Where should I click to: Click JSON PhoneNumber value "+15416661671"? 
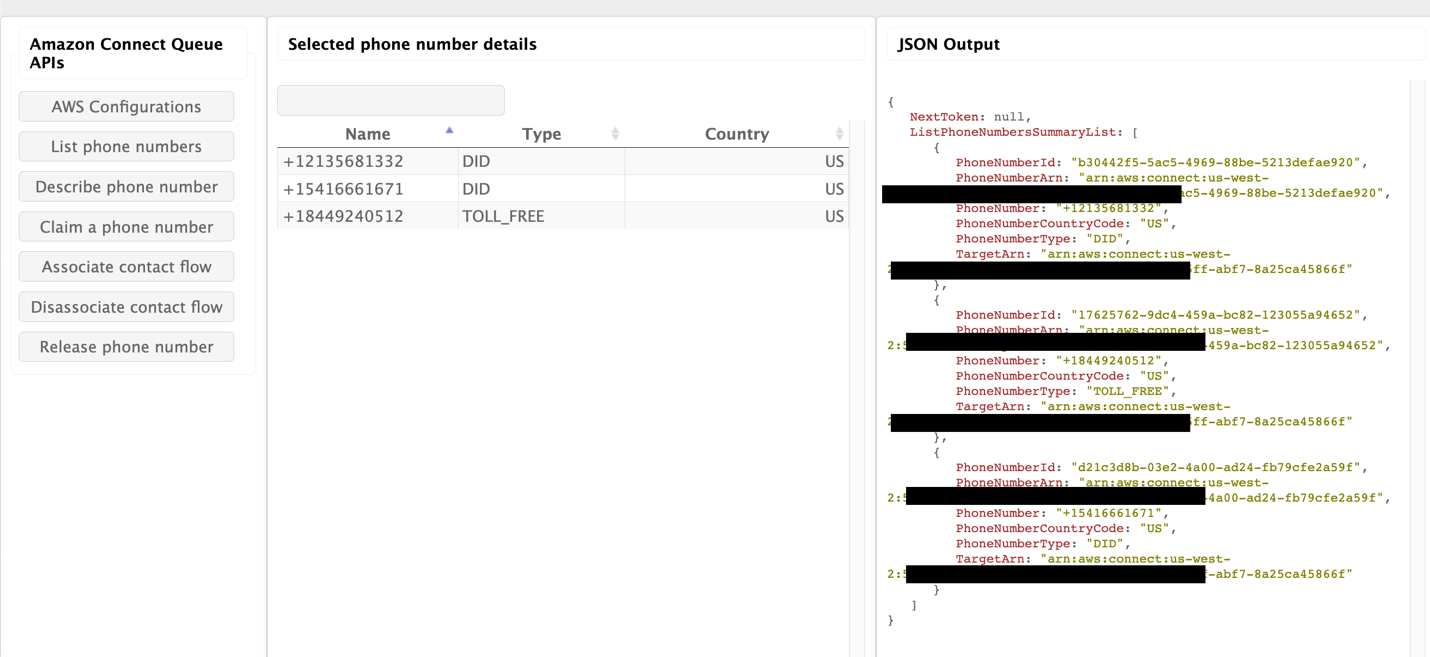(1109, 513)
